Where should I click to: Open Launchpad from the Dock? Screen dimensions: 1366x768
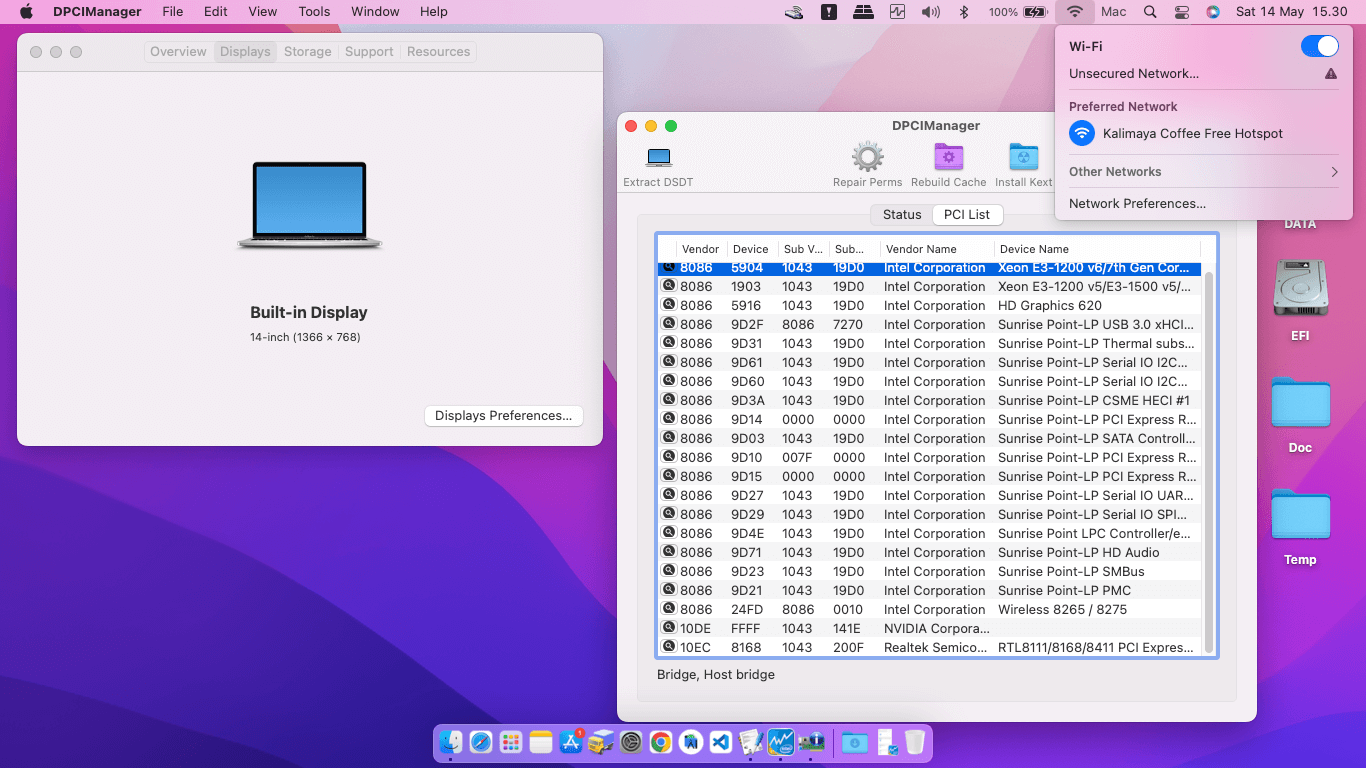point(511,742)
